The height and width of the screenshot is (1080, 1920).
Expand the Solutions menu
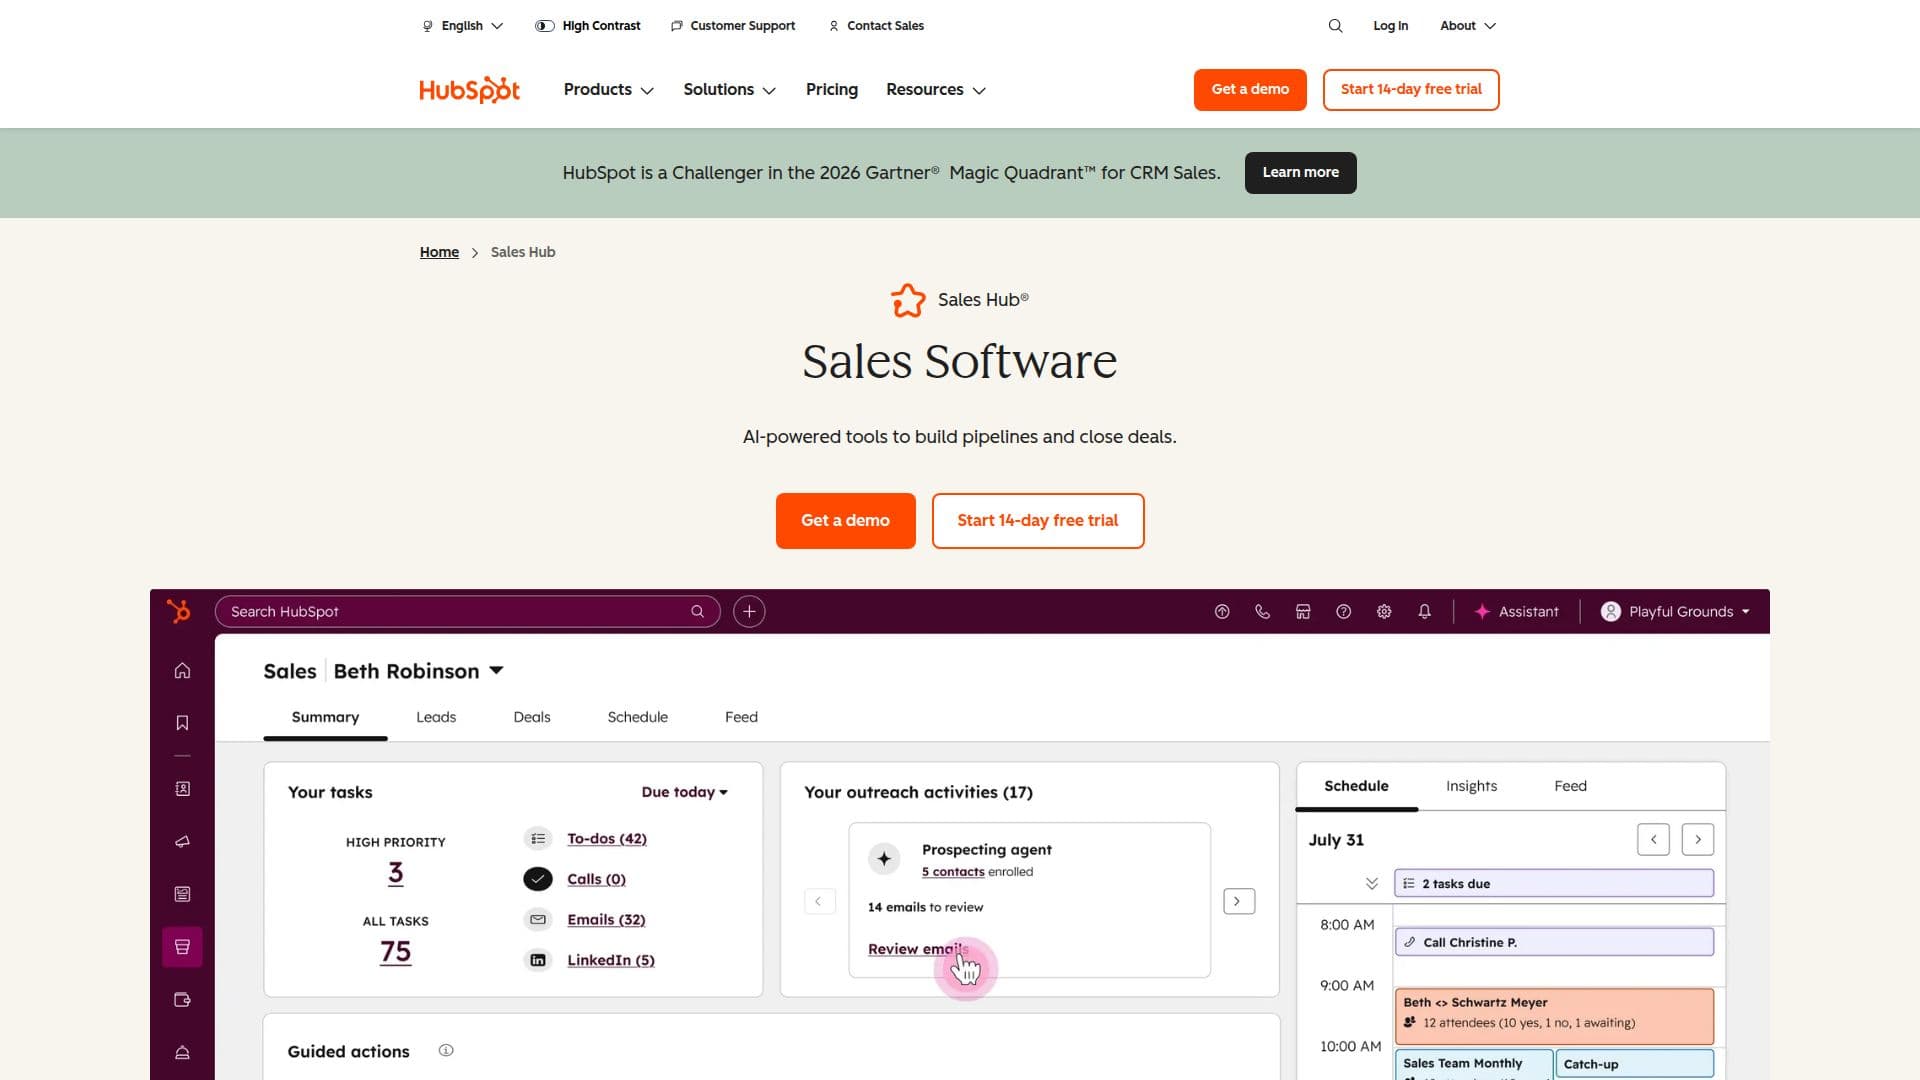729,90
